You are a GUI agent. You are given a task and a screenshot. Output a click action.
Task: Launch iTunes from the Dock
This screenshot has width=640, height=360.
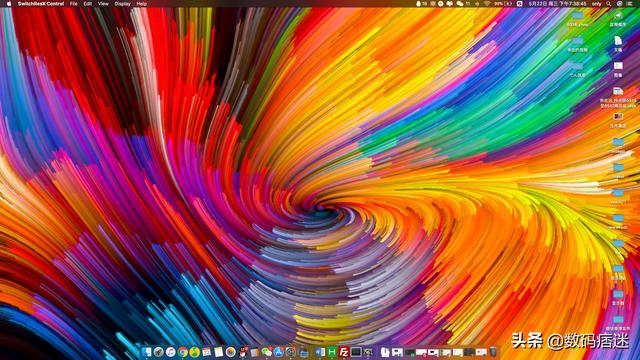pos(171,352)
